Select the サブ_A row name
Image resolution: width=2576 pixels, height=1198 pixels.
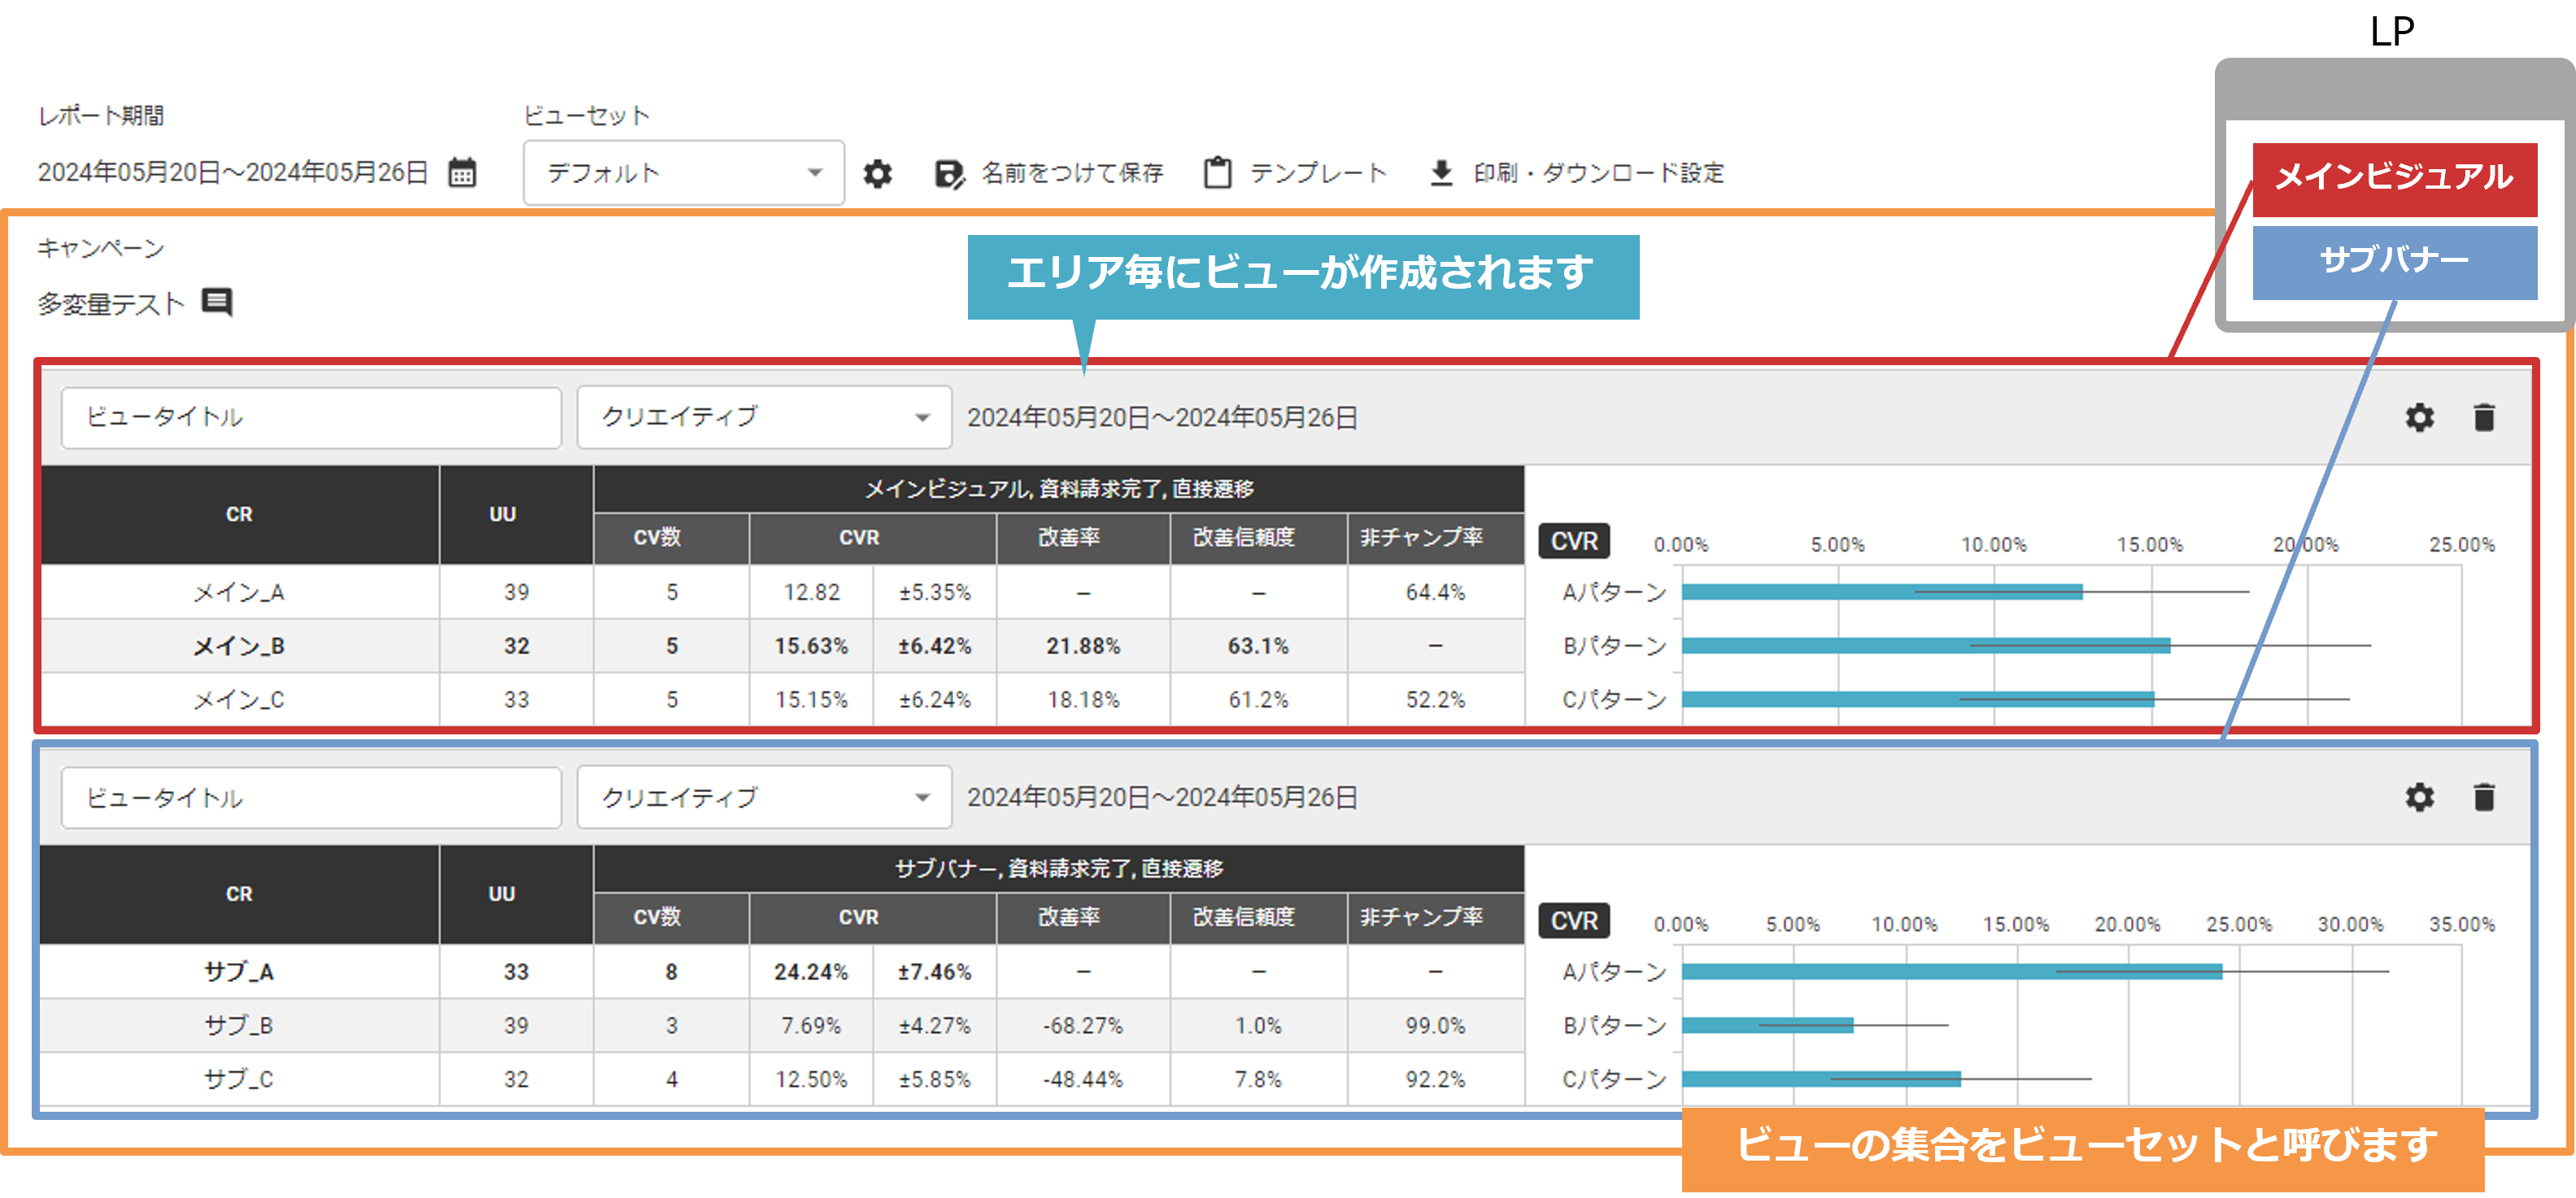[x=239, y=972]
